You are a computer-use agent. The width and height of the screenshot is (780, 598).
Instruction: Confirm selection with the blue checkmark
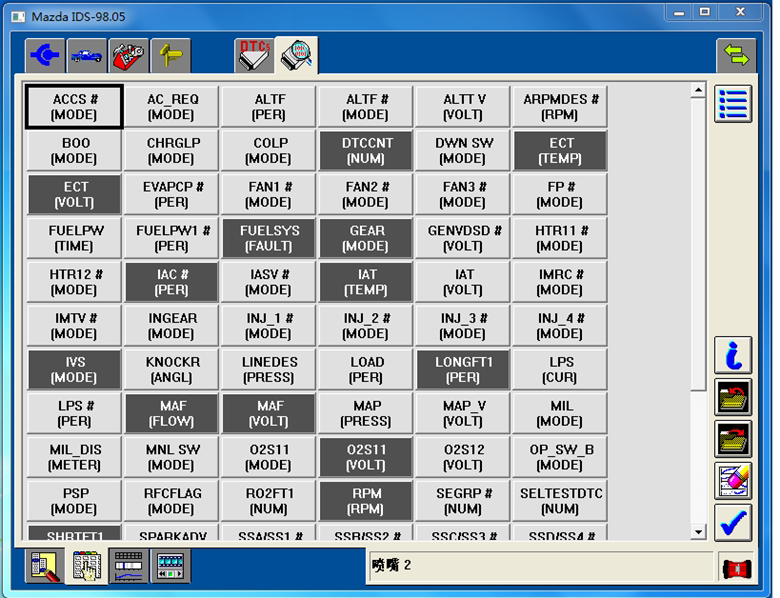coord(733,522)
